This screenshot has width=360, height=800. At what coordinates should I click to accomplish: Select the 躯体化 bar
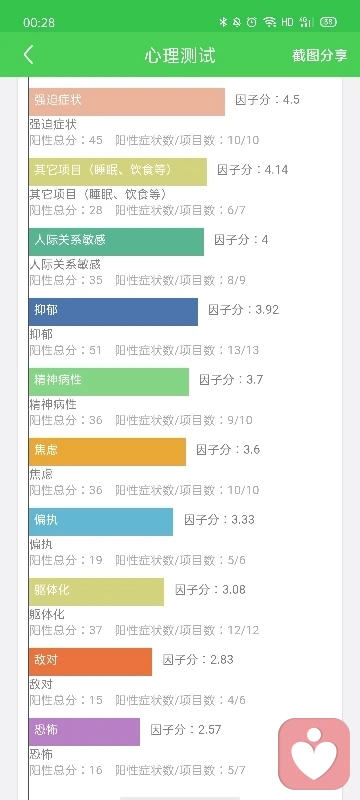coord(96,591)
